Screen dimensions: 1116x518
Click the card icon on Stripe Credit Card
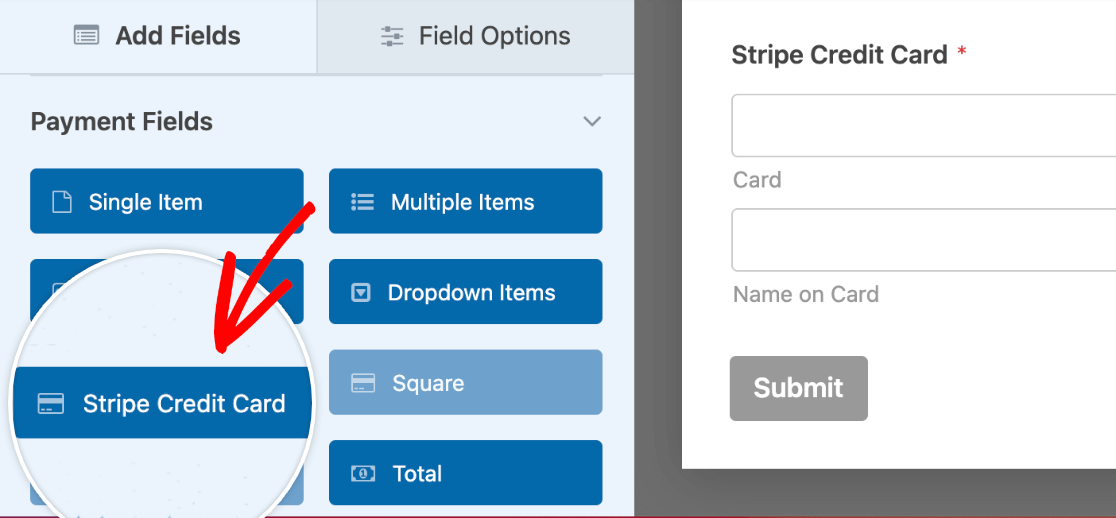click(x=51, y=404)
